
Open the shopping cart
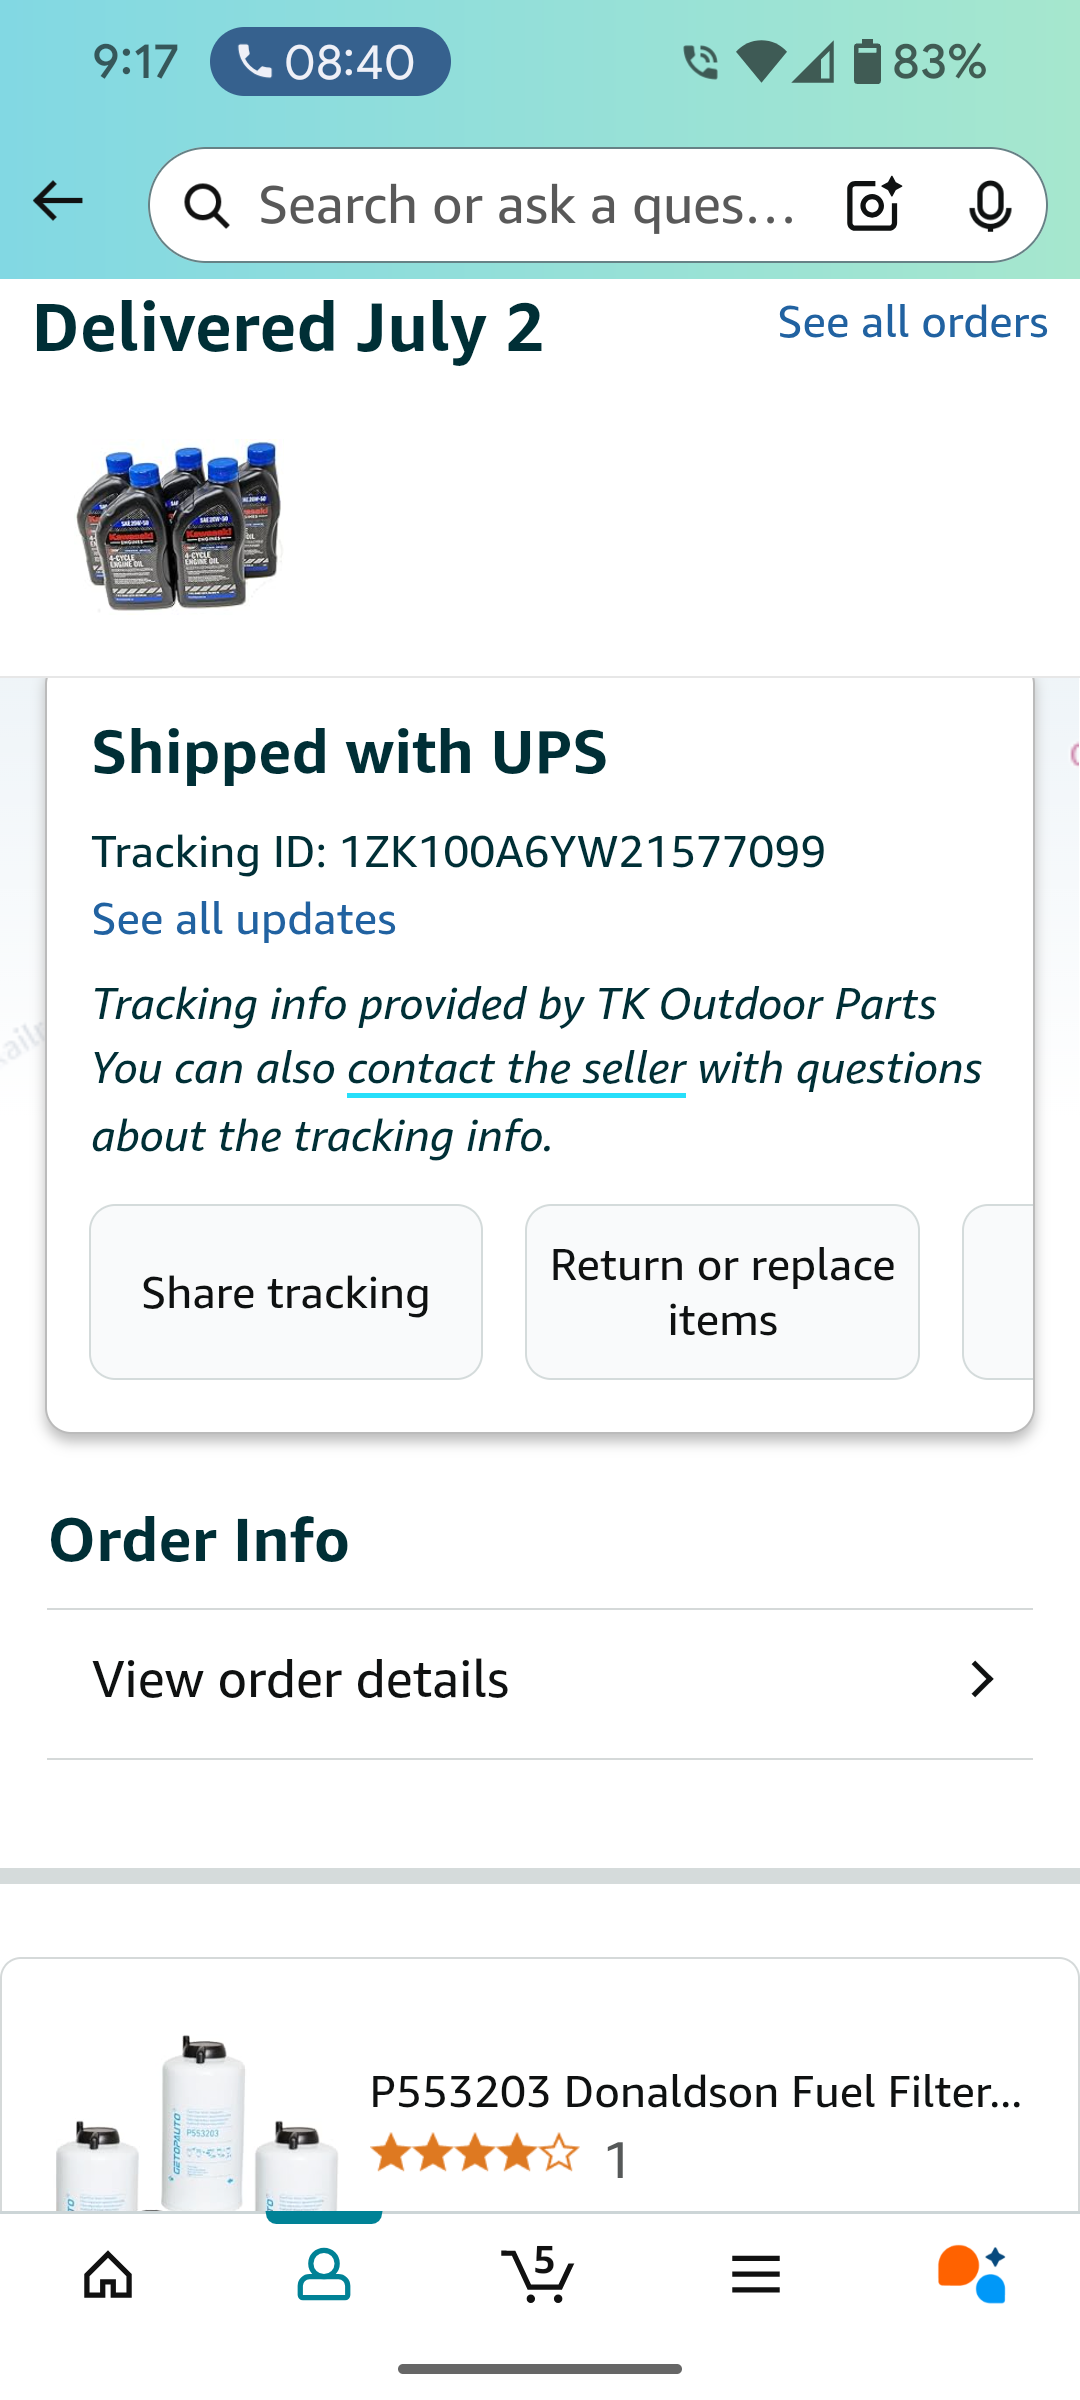(539, 2275)
